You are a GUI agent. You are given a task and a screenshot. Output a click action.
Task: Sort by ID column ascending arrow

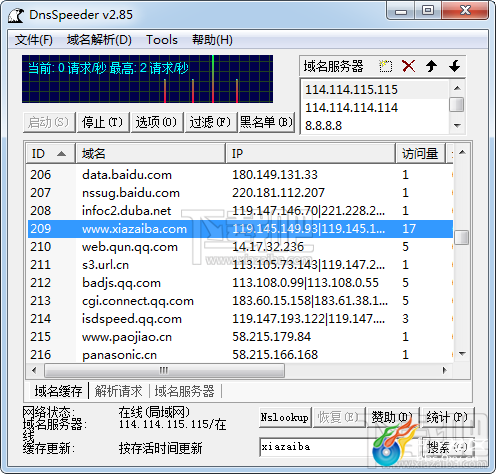[x=61, y=154]
